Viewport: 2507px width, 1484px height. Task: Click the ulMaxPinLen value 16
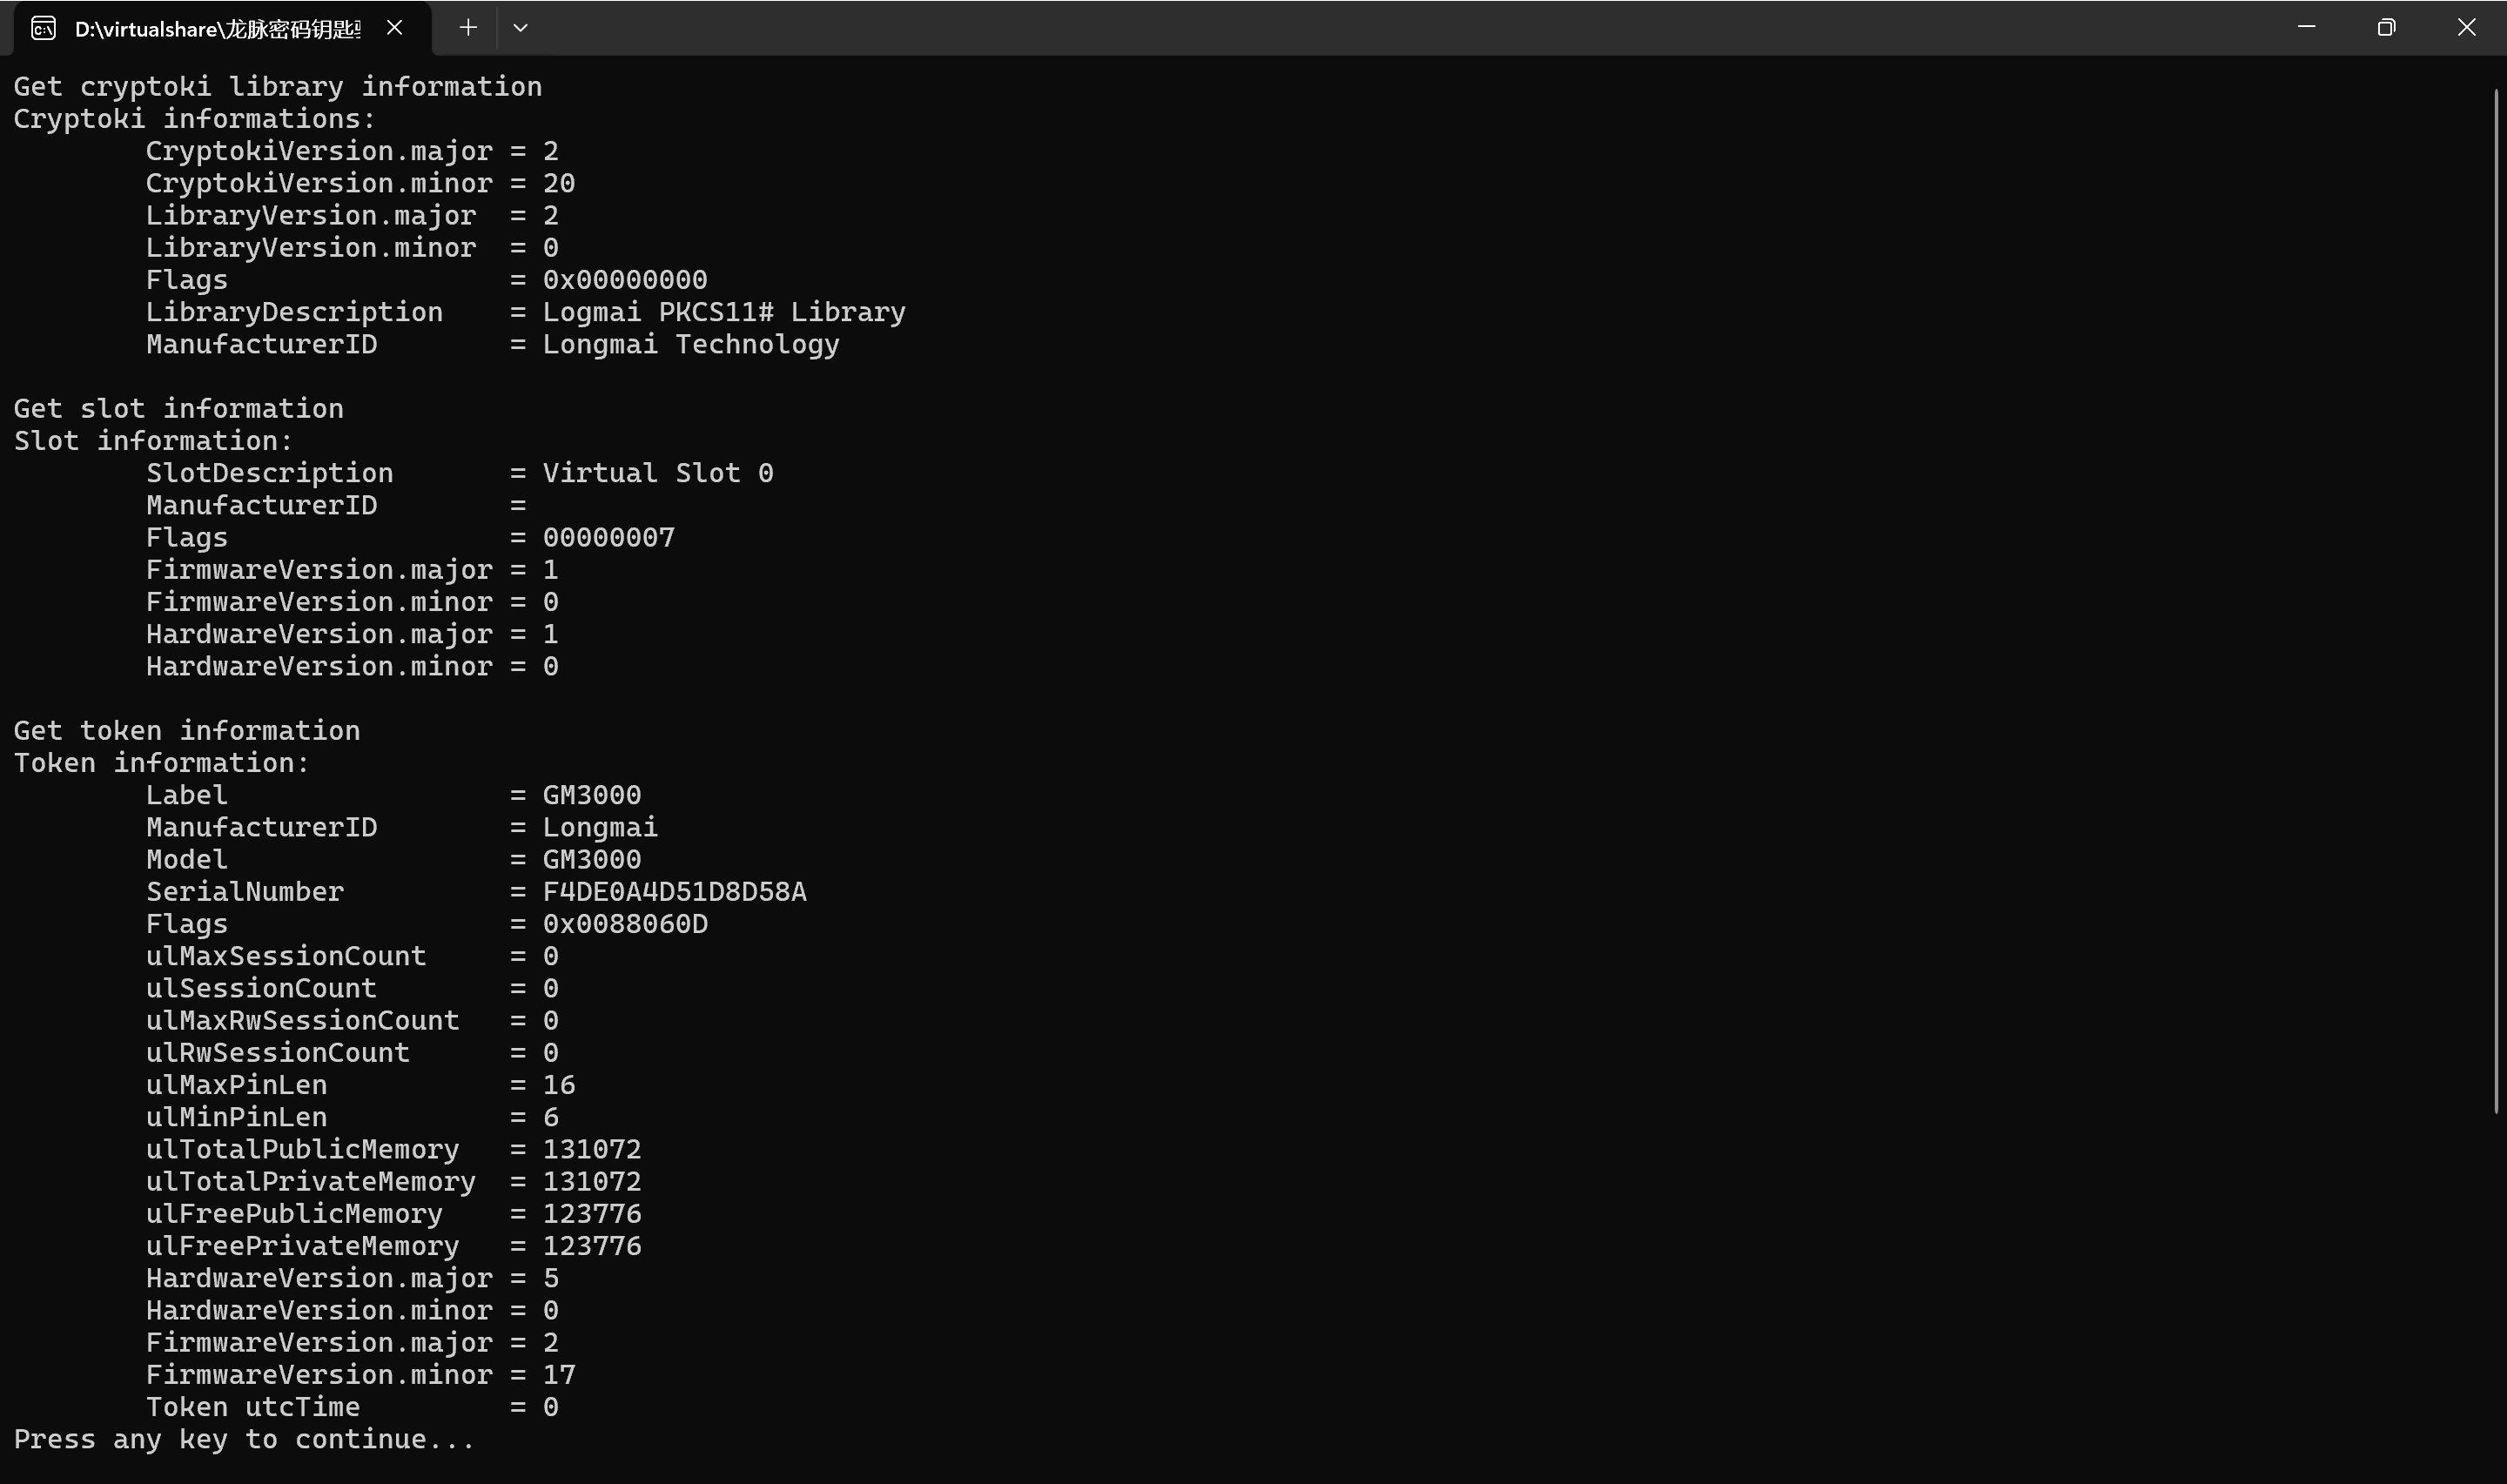559,1084
